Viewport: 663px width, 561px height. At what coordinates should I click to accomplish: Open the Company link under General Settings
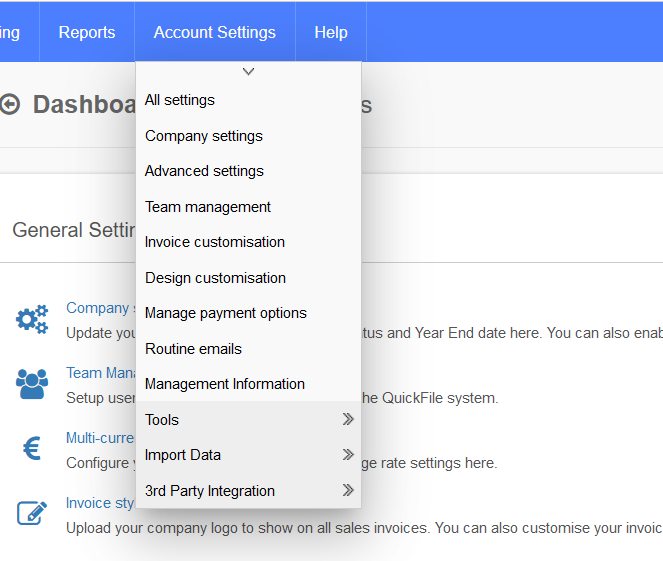[x=101, y=308]
